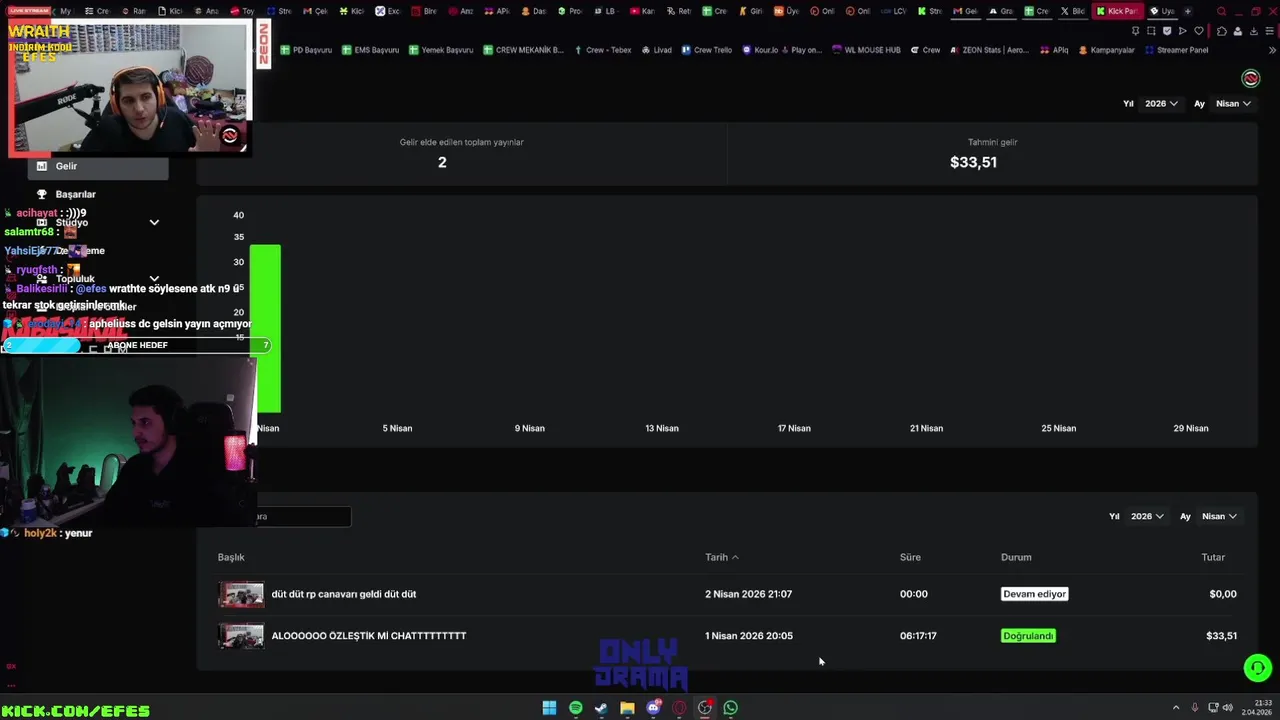This screenshot has height=720, width=1280.
Task: Open the CREW MEKANİK bookmark
Action: (523, 50)
